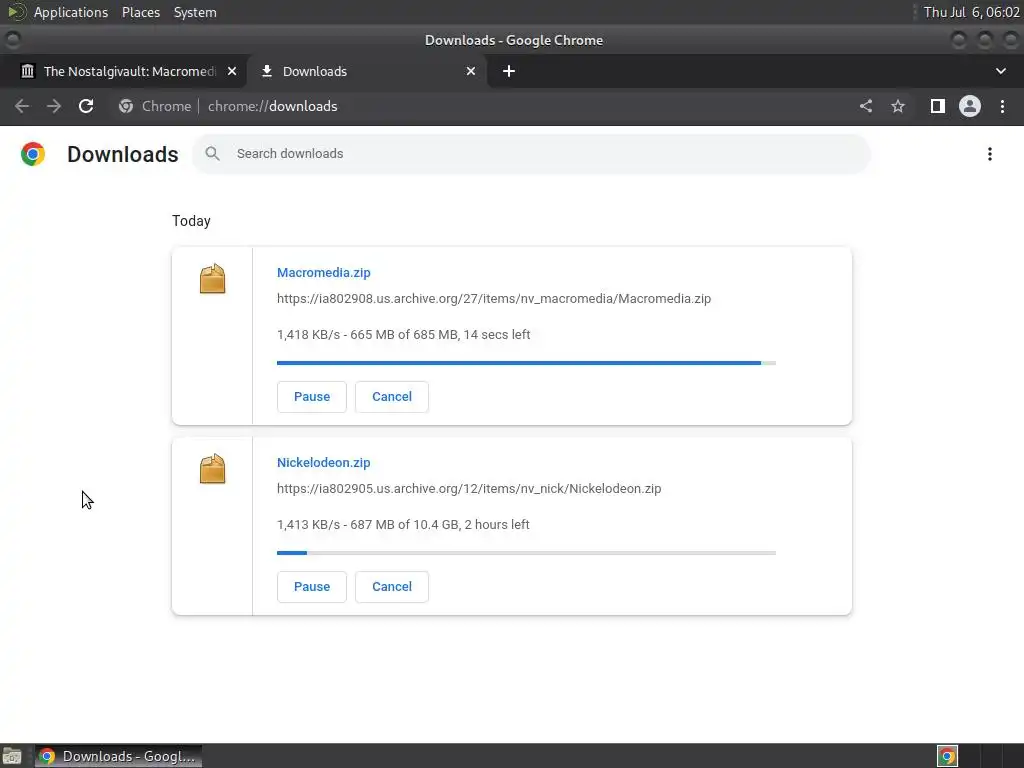
Task: Close the Nostalgivault tab
Action: point(232,71)
